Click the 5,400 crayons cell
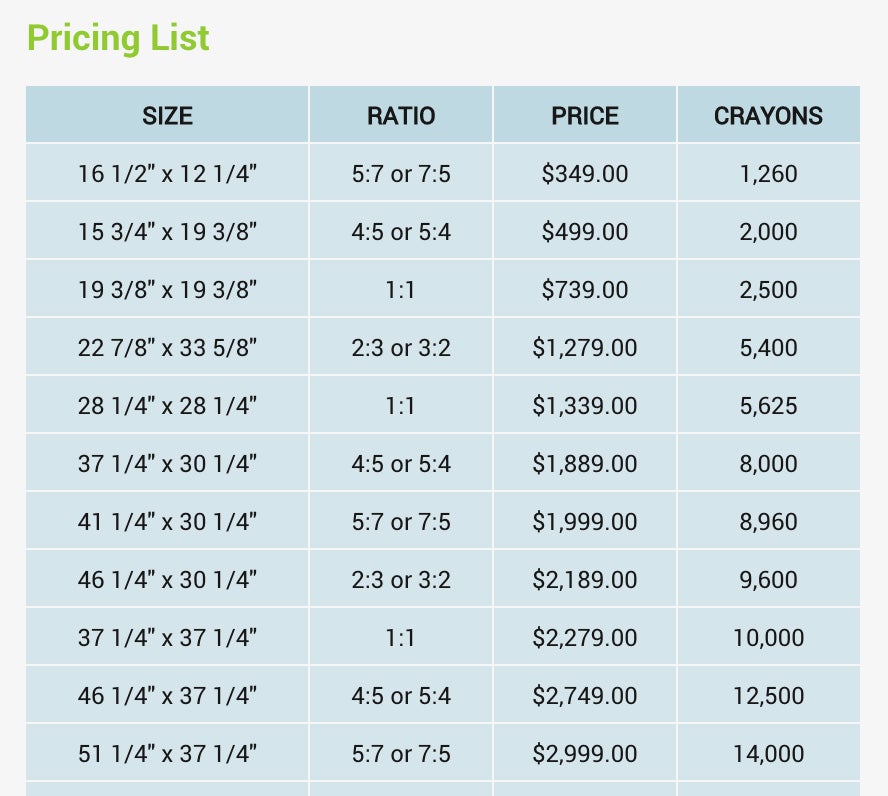Viewport: 888px width, 796px height. tap(768, 348)
